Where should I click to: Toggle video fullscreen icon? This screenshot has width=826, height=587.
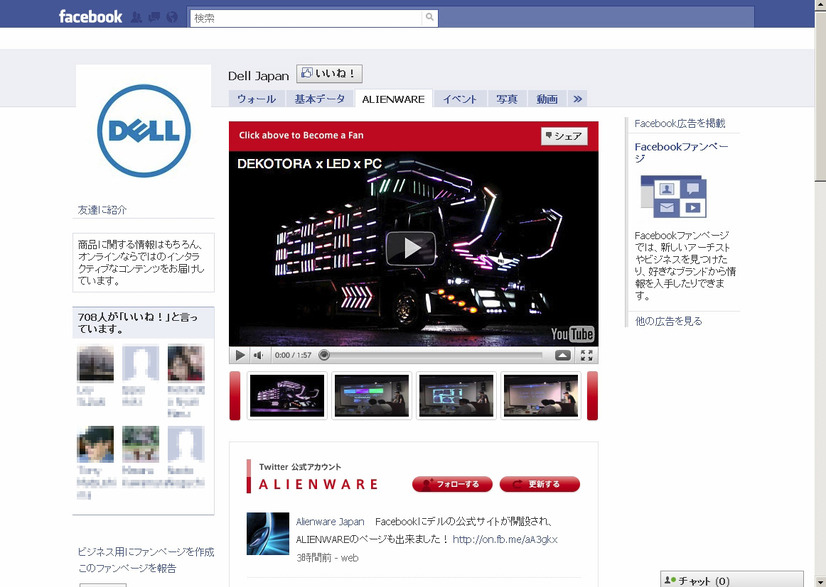click(x=587, y=355)
